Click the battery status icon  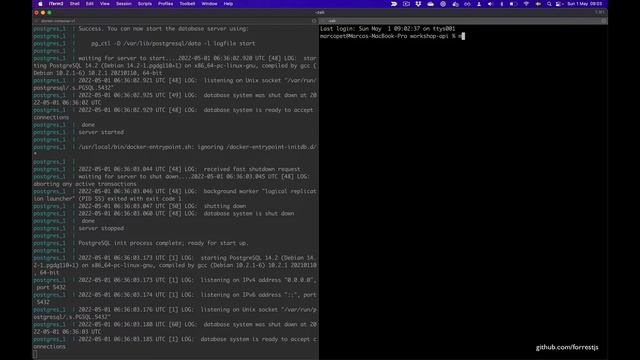(514, 4)
